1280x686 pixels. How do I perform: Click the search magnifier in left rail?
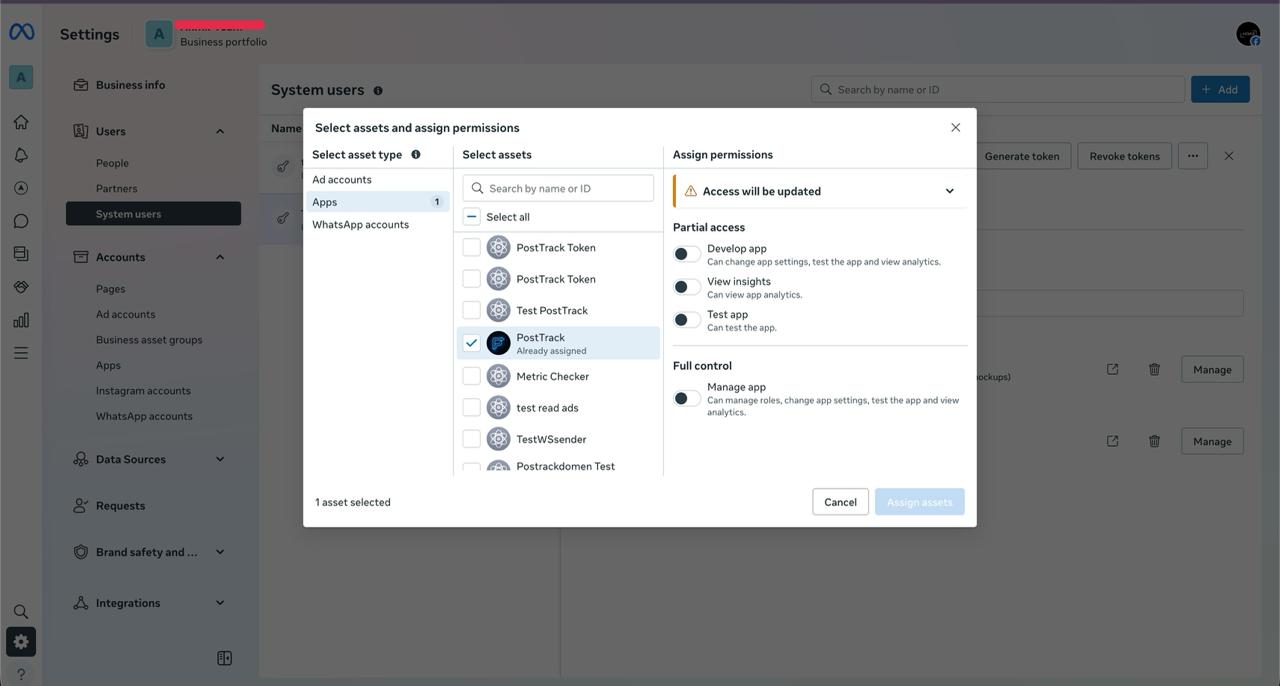point(21,611)
